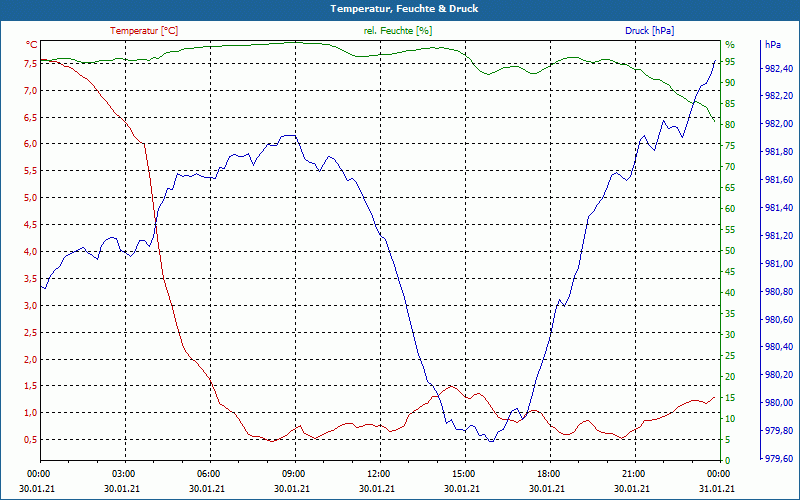Select the green 'rel. Feuchte [%]' legend label
Image resolution: width=800 pixels, height=500 pixels.
(398, 31)
